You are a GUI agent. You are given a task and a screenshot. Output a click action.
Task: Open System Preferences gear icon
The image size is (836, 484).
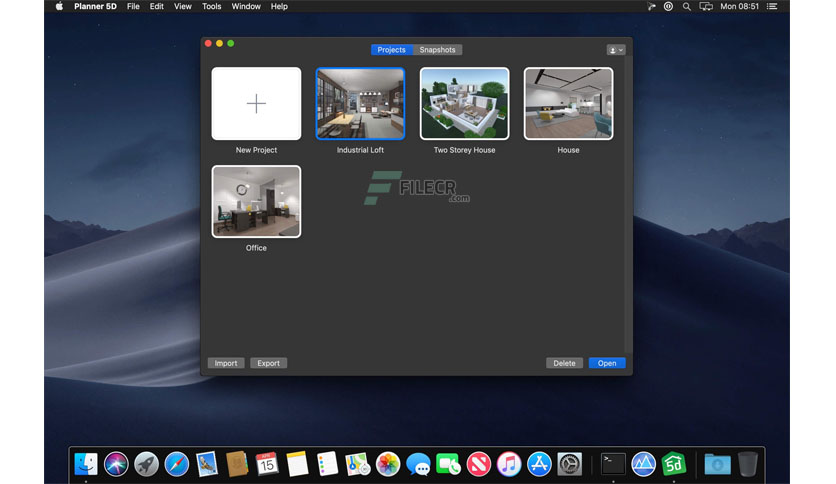coord(569,464)
